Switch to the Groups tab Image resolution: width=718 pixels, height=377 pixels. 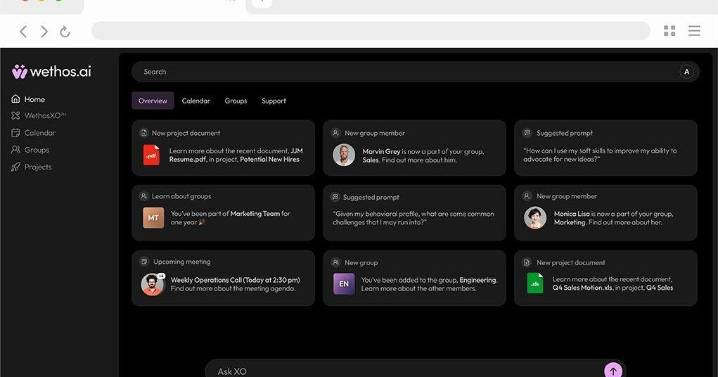pos(236,101)
